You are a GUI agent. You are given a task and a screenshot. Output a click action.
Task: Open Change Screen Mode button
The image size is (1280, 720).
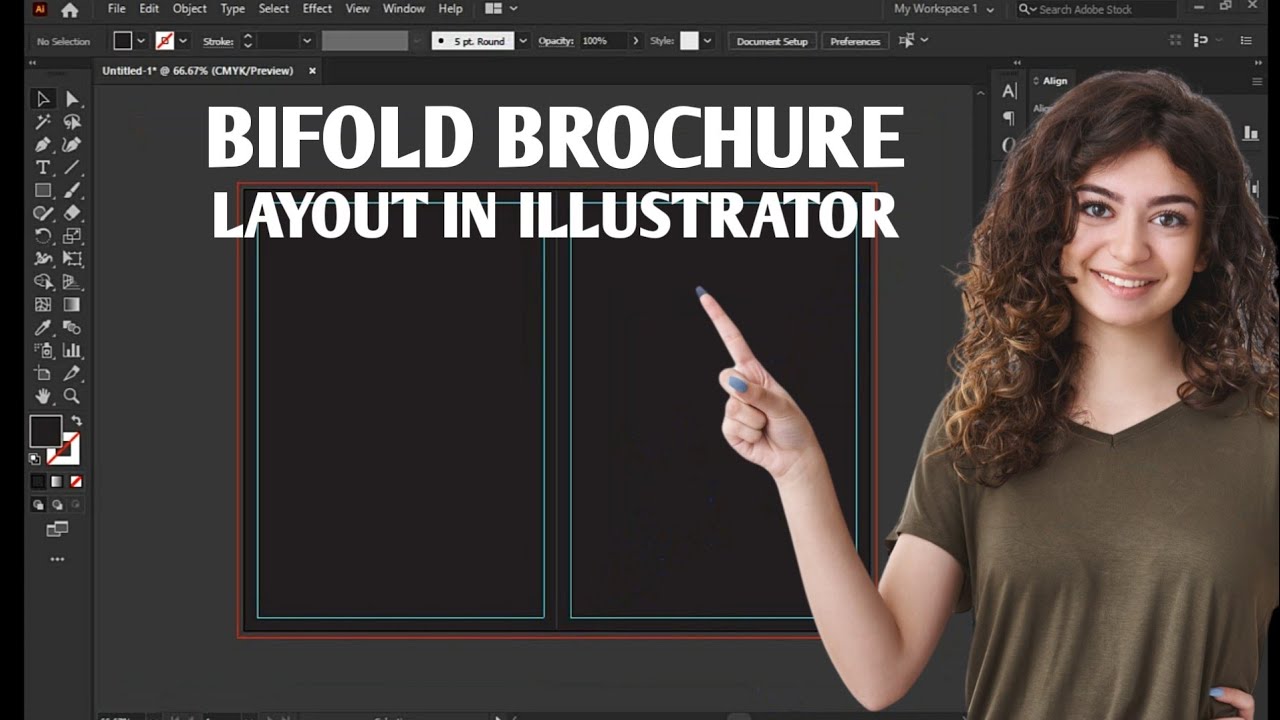click(57, 529)
